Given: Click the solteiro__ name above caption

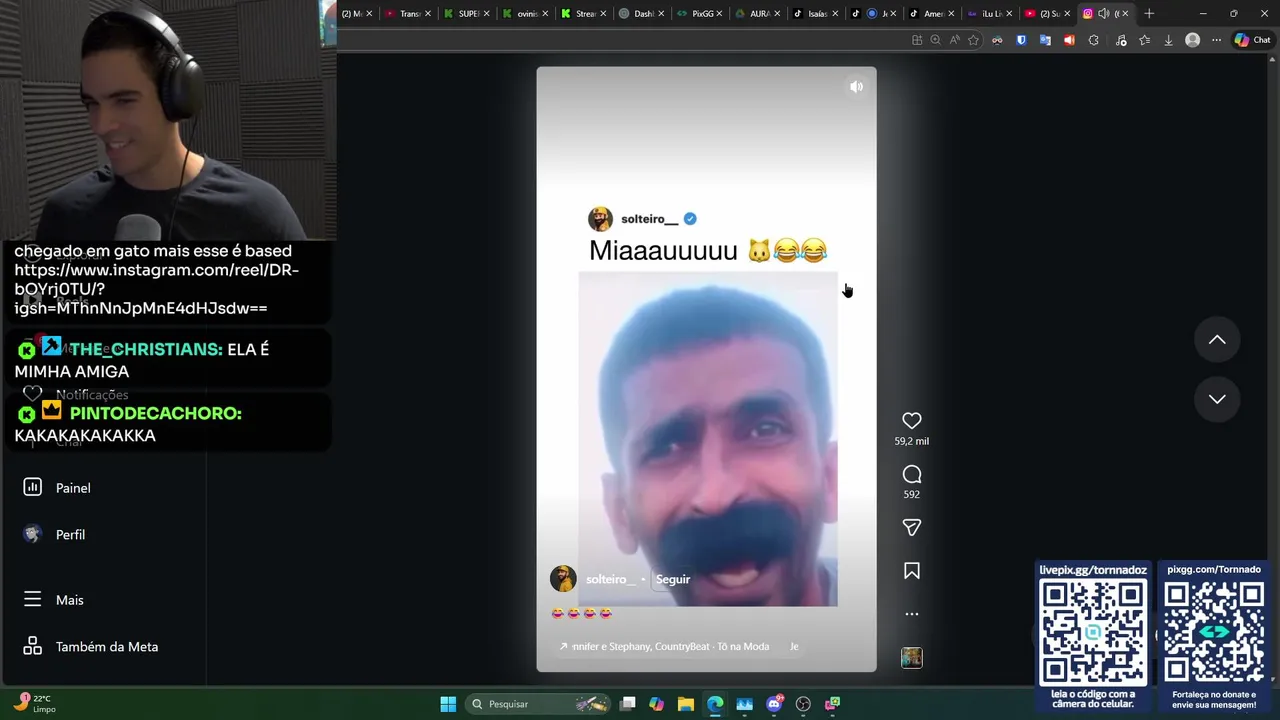Looking at the screenshot, I should pos(649,219).
